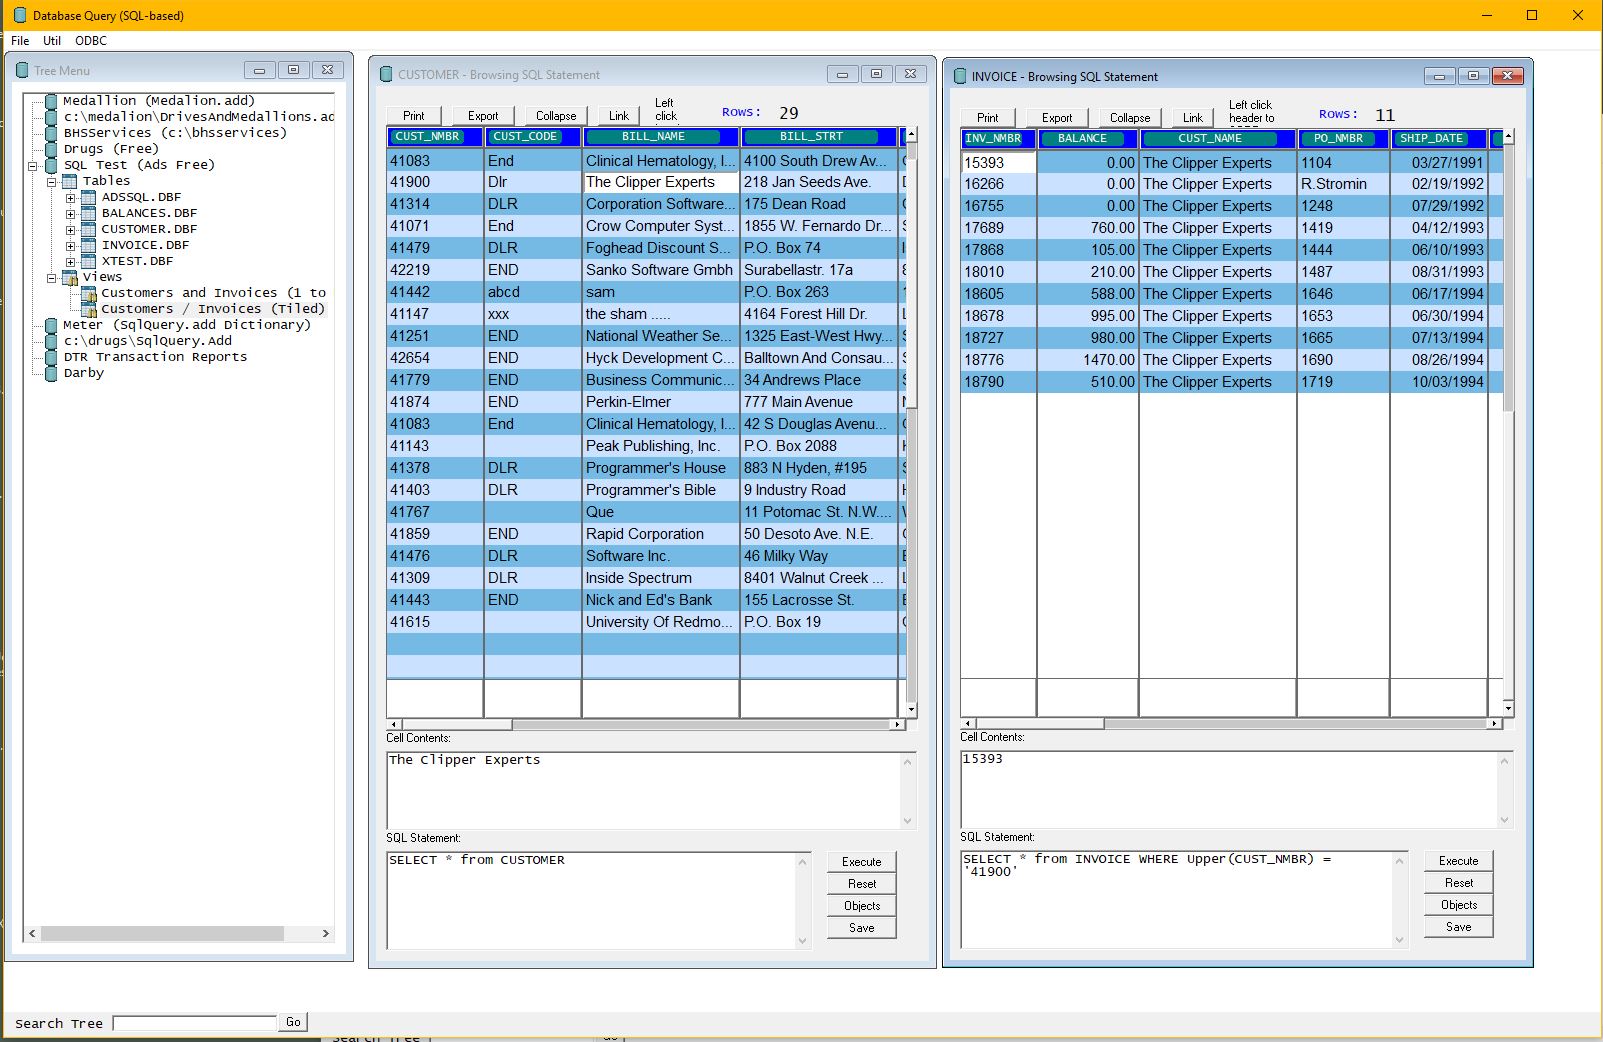
Task: Click Execute in the INVOICE window
Action: [x=1457, y=860]
